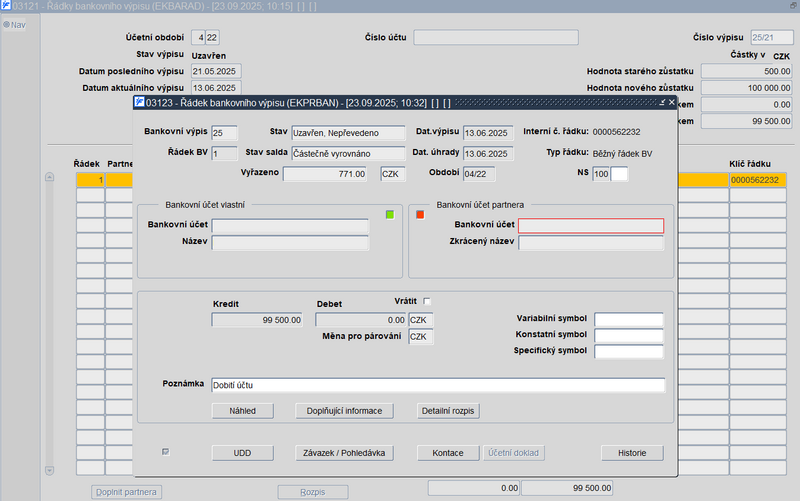Click the Nav radio icon on the left
Image resolution: width=800 pixels, height=501 pixels.
pos(5,25)
